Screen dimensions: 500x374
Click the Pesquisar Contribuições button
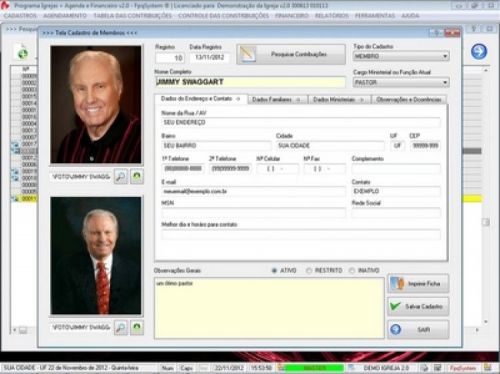pyautogui.click(x=291, y=54)
